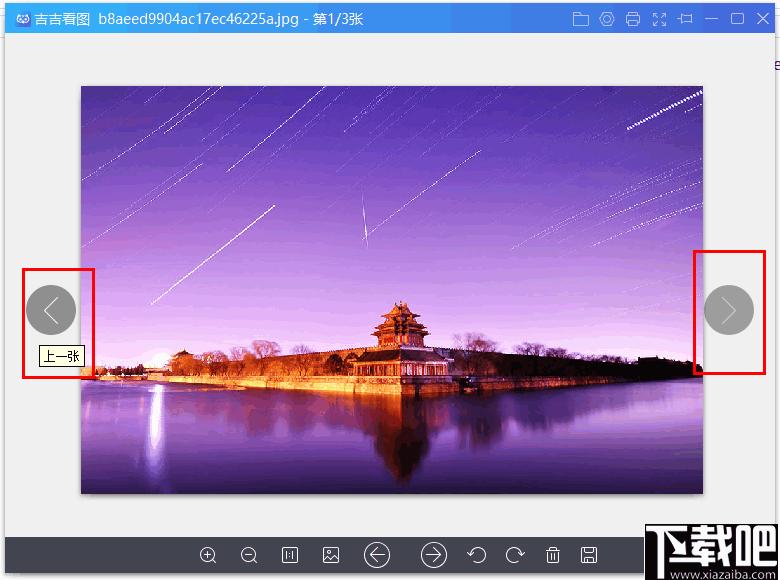Viewport: 780px width, 580px height.
Task: Rotate the image clockwise
Action: [x=515, y=555]
